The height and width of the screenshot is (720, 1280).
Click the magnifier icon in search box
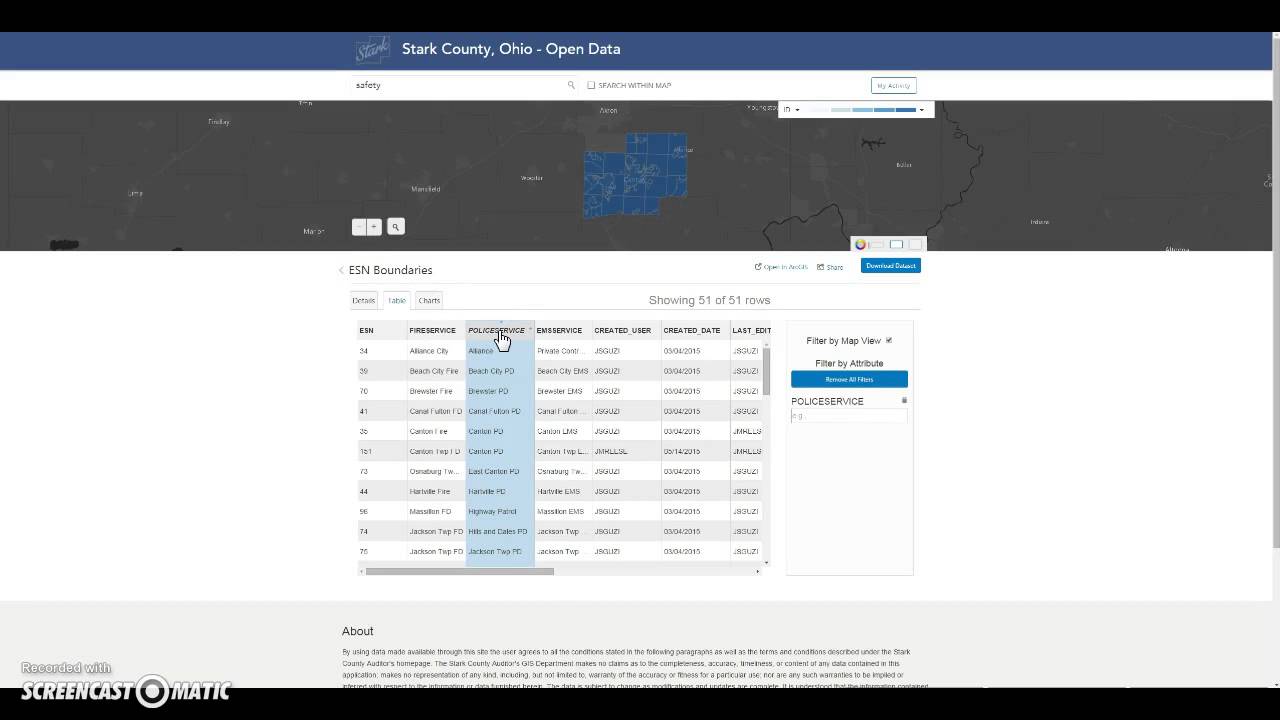[x=571, y=85]
